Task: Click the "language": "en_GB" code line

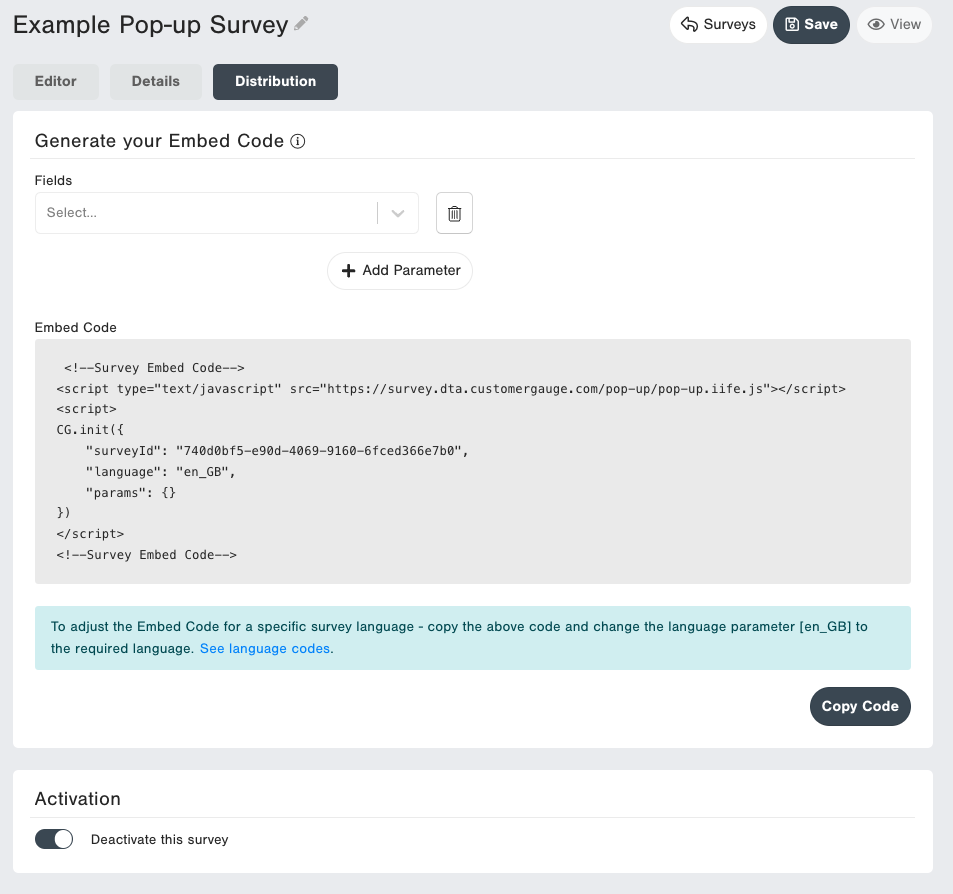Action: coord(160,472)
